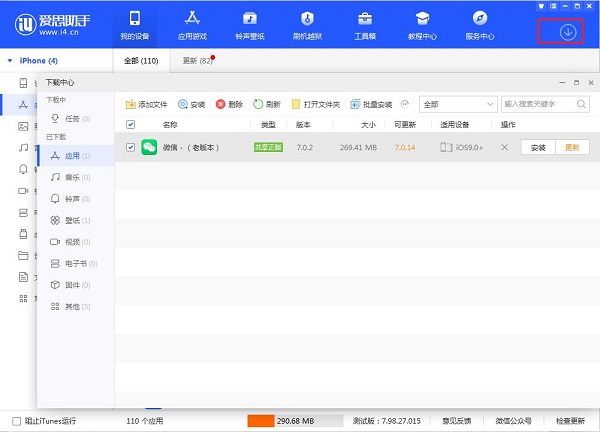Click the orange 更新 button for WeChat
Viewport: 600px width, 432px height.
click(572, 147)
